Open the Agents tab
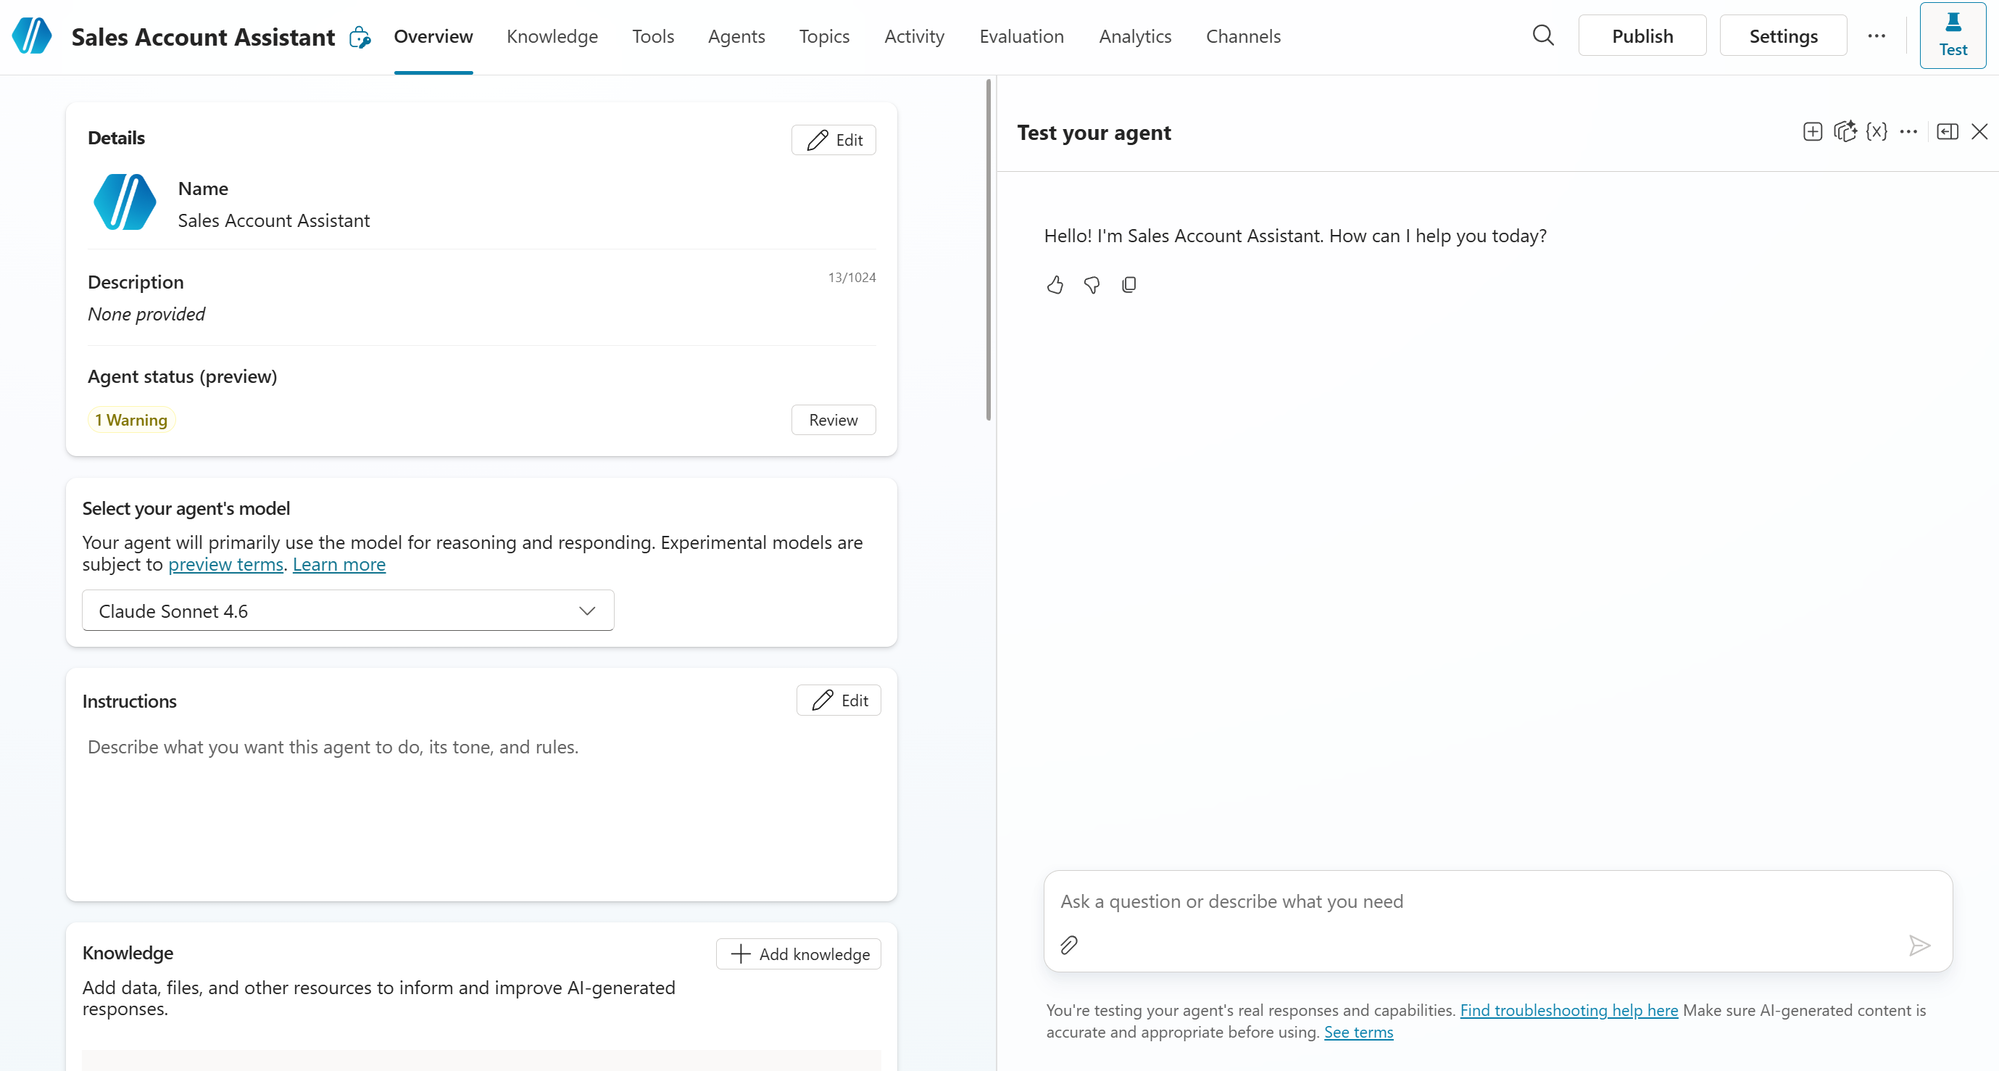This screenshot has height=1071, width=1999. tap(736, 37)
